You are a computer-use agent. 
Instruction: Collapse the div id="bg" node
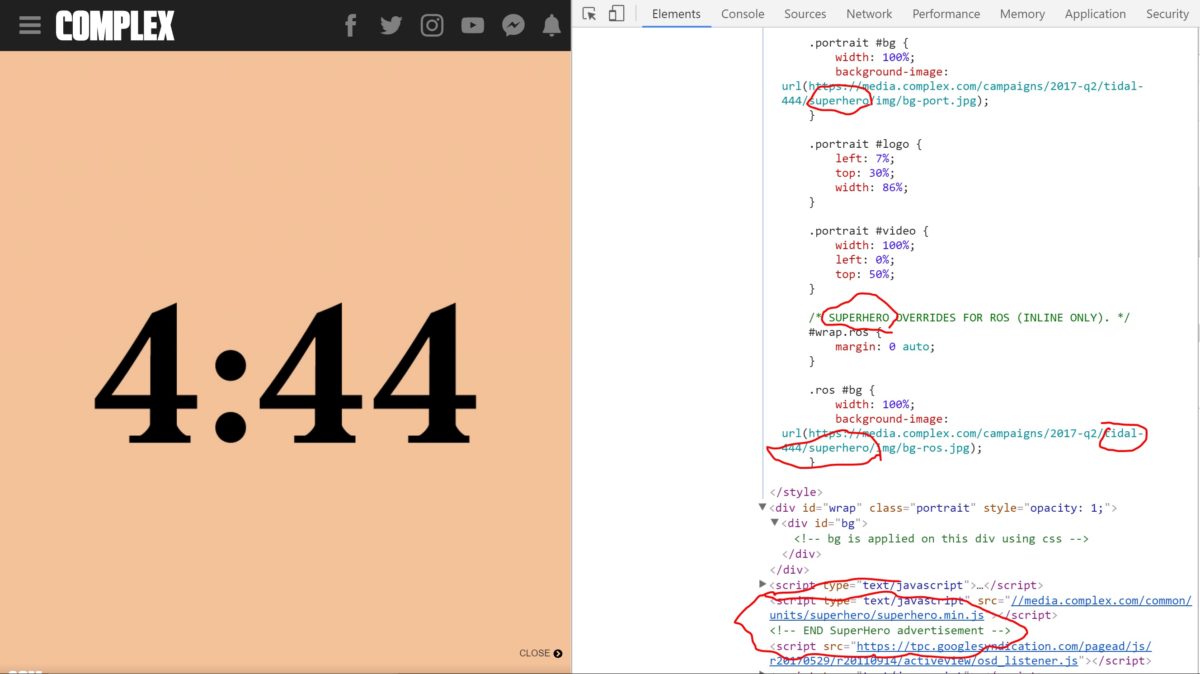(x=775, y=523)
